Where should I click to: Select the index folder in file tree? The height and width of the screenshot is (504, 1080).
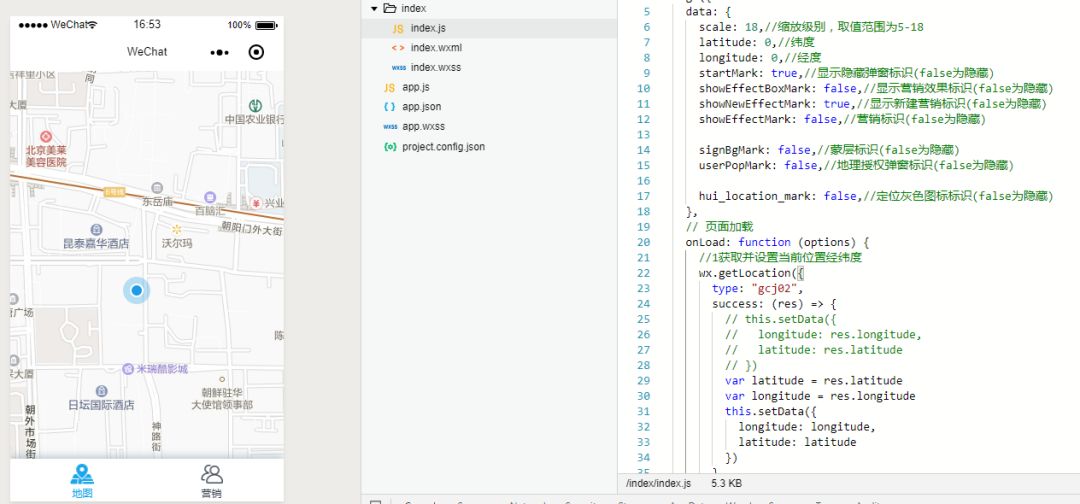tap(414, 9)
